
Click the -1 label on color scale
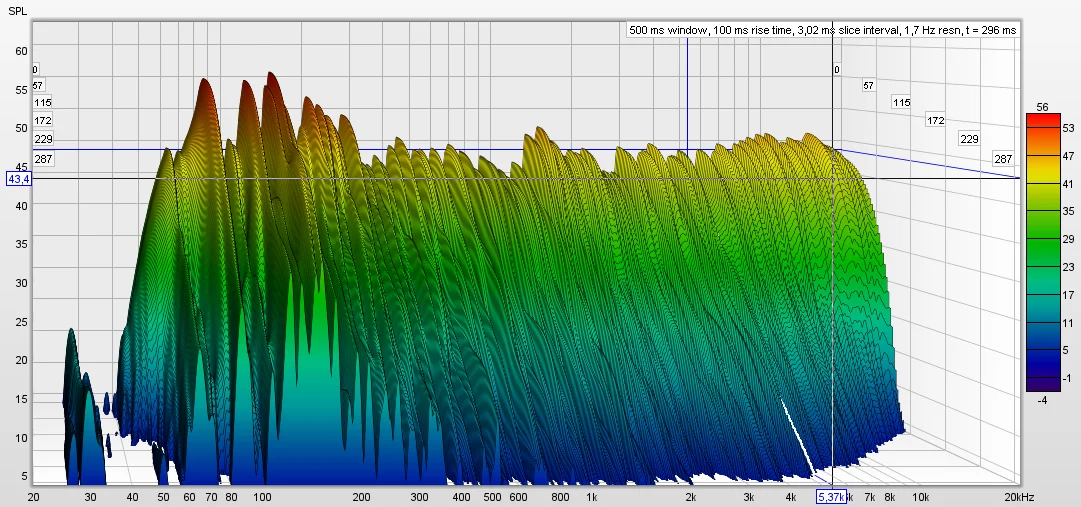[1068, 378]
